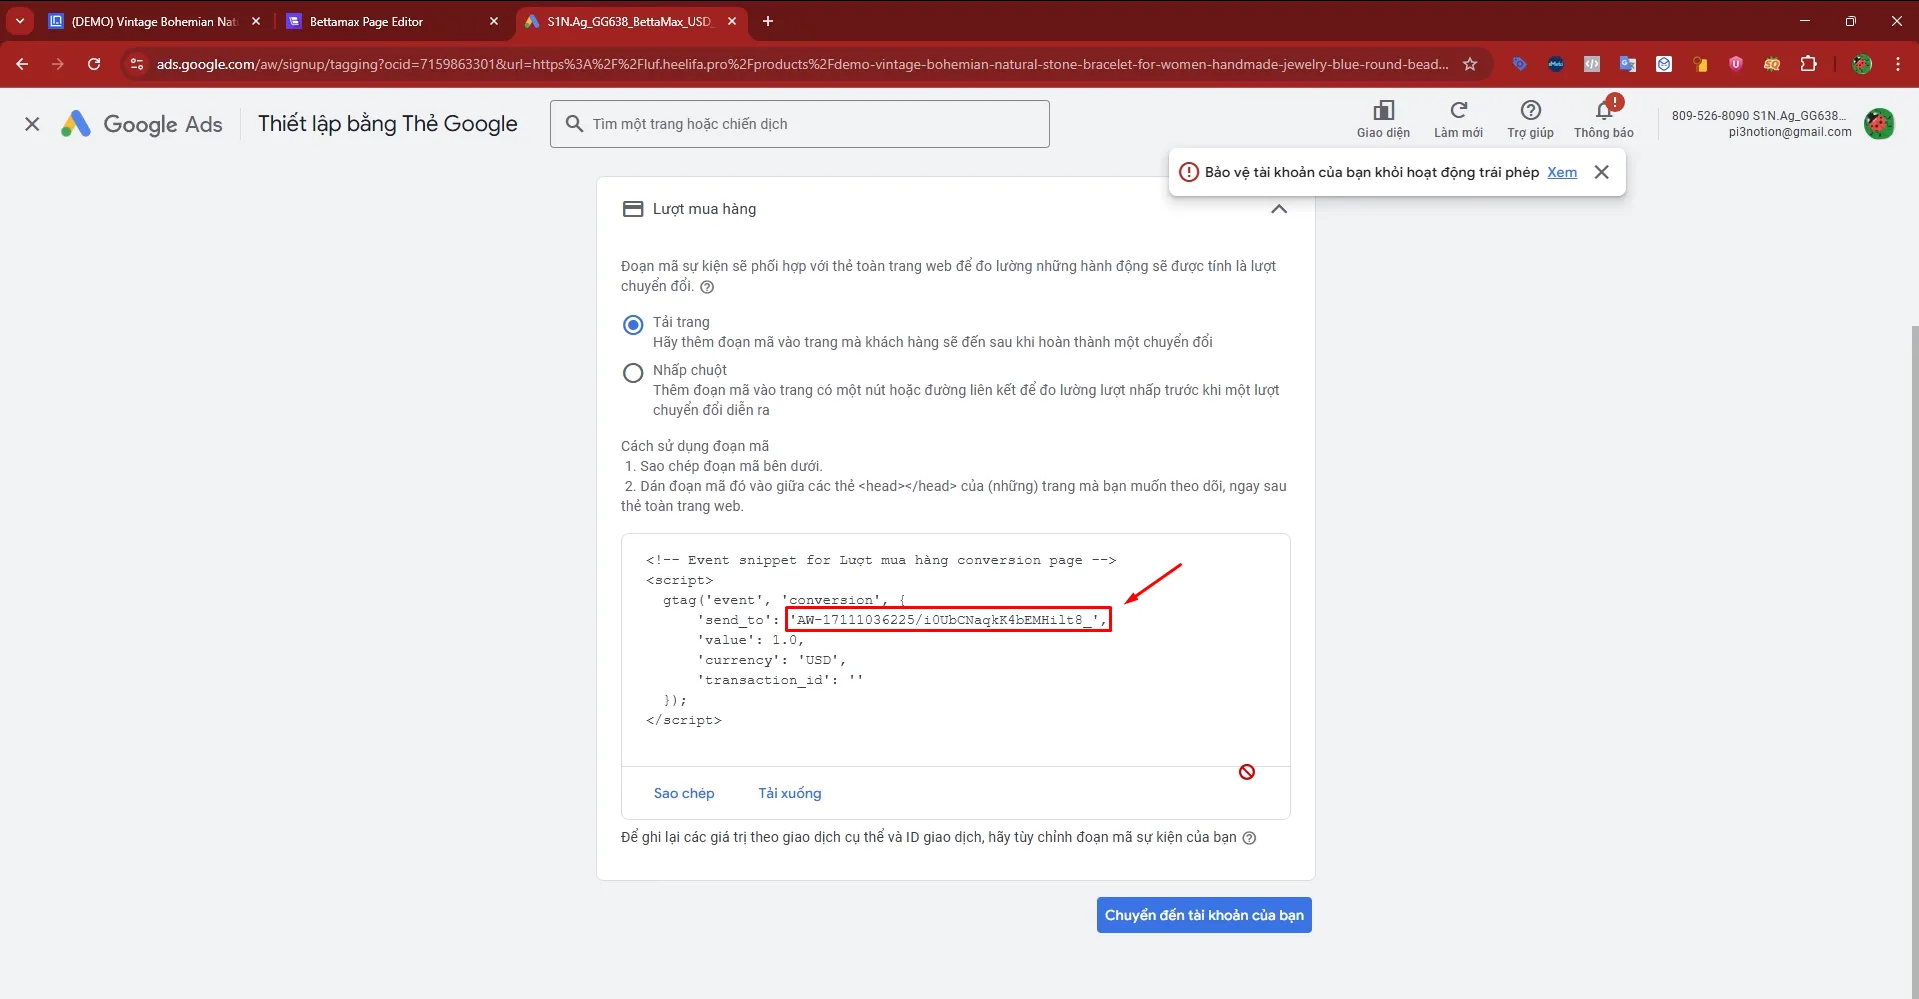
Task: Click the help icon after sự kiện của bạn
Action: click(x=1249, y=838)
